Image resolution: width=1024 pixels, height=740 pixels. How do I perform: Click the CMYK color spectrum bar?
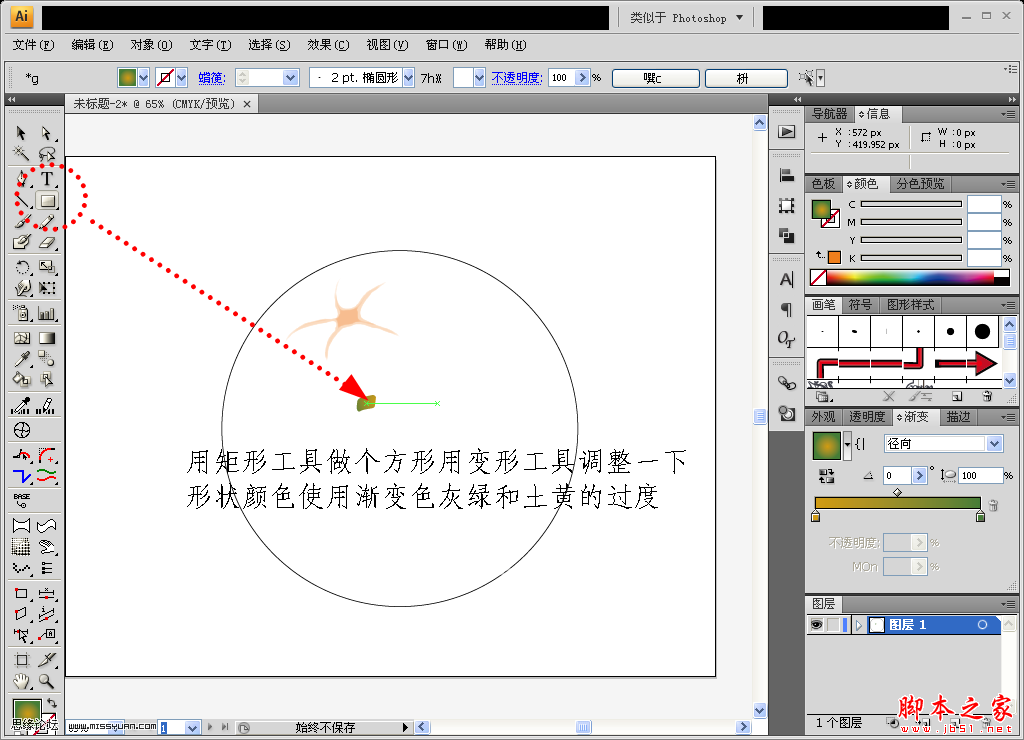point(909,278)
